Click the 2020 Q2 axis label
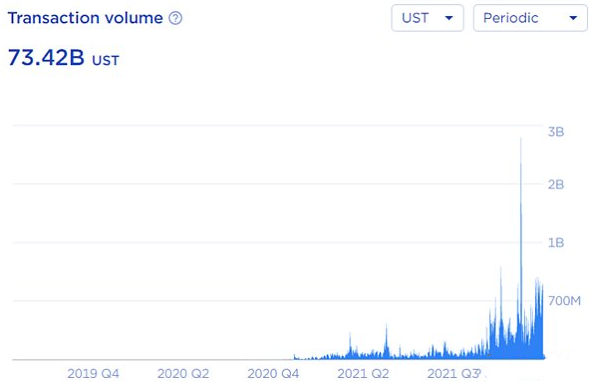Image resolution: width=591 pixels, height=384 pixels. [183, 373]
